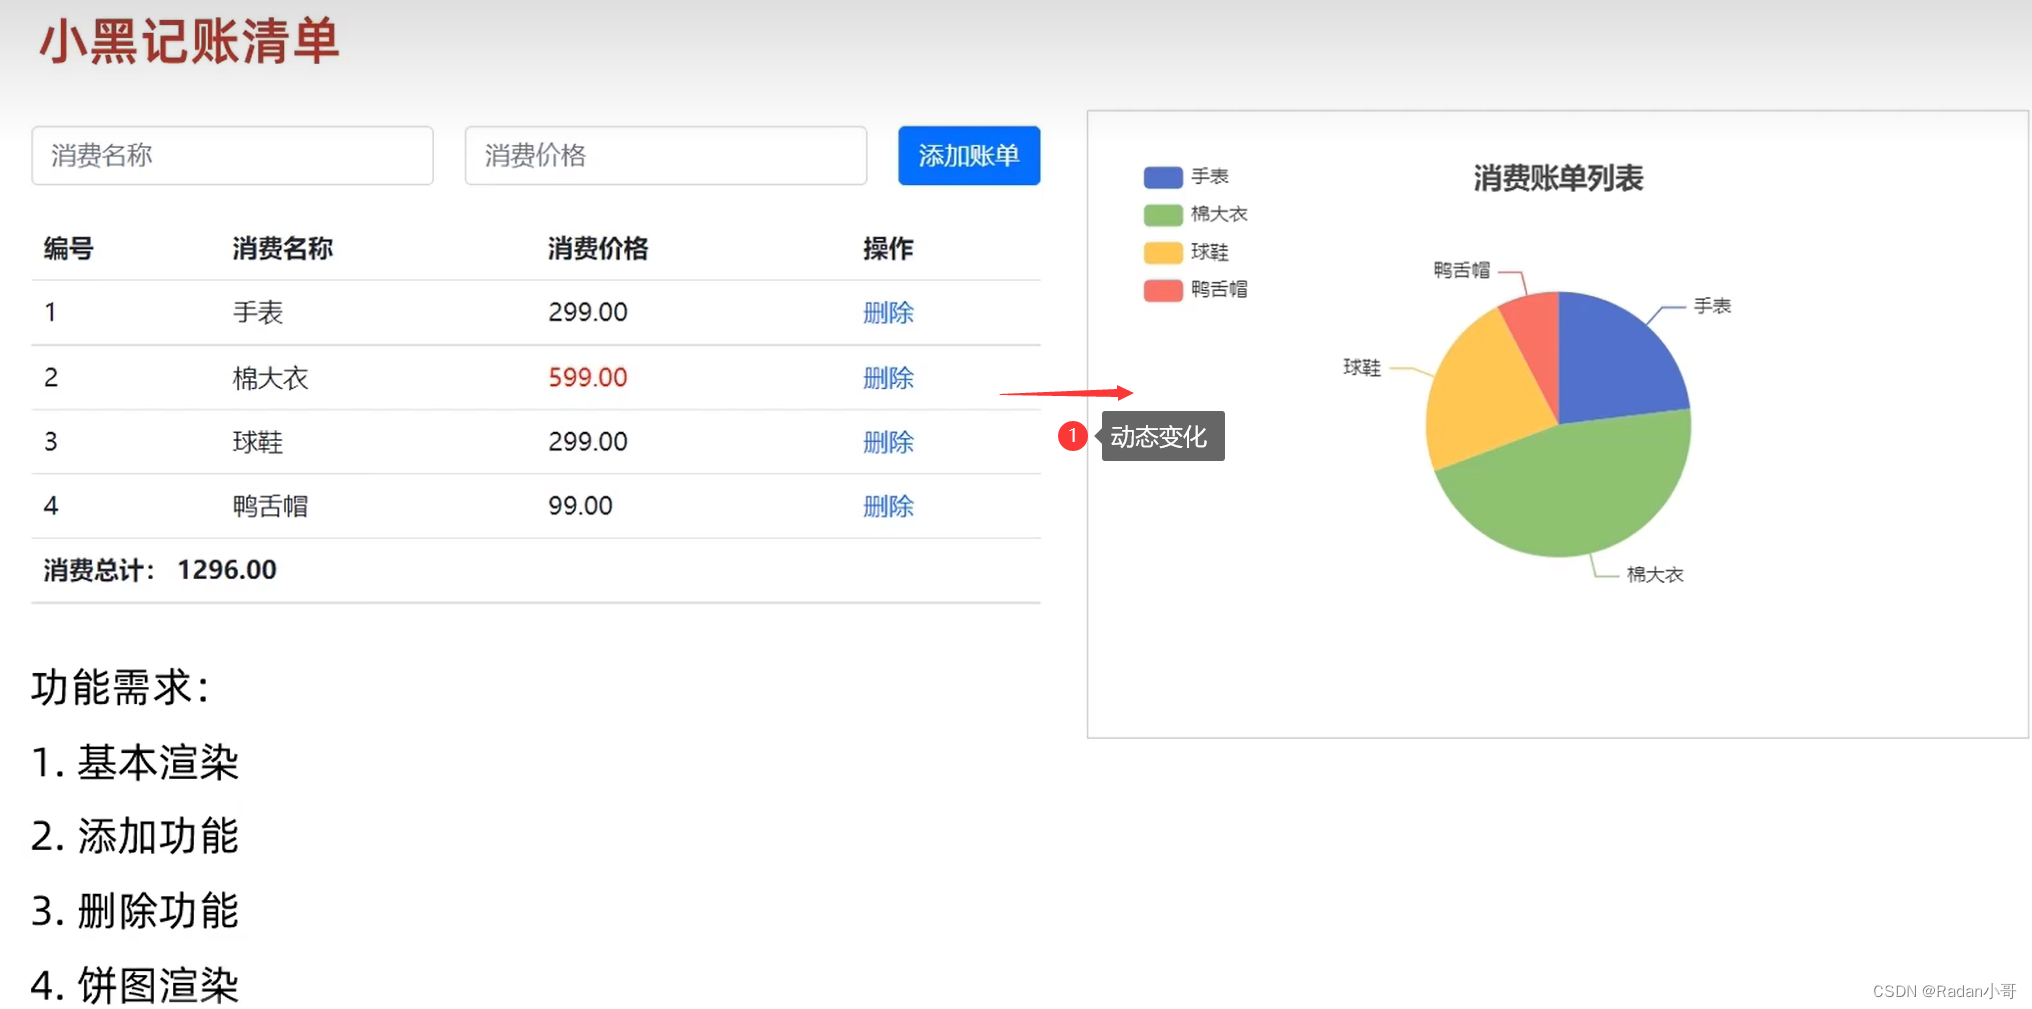The width and height of the screenshot is (2032, 1009).
Task: Toggle the 球鞋 yellow legend swatch
Action: coord(1163,252)
